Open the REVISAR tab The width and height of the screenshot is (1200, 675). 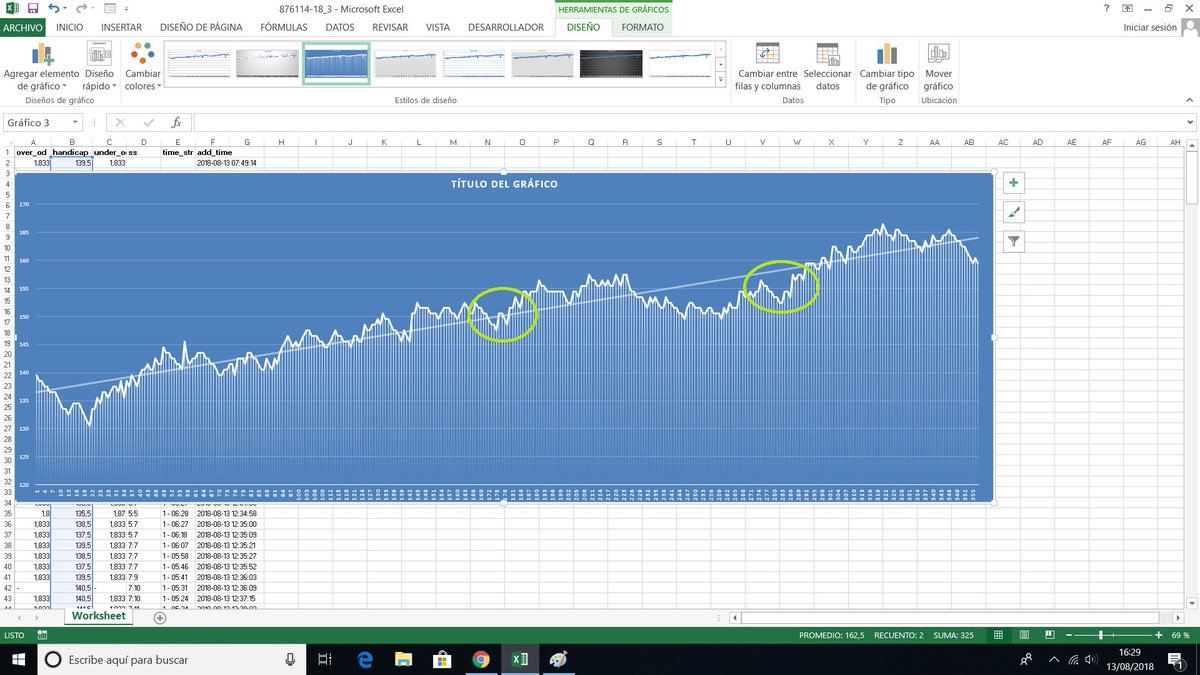[390, 27]
